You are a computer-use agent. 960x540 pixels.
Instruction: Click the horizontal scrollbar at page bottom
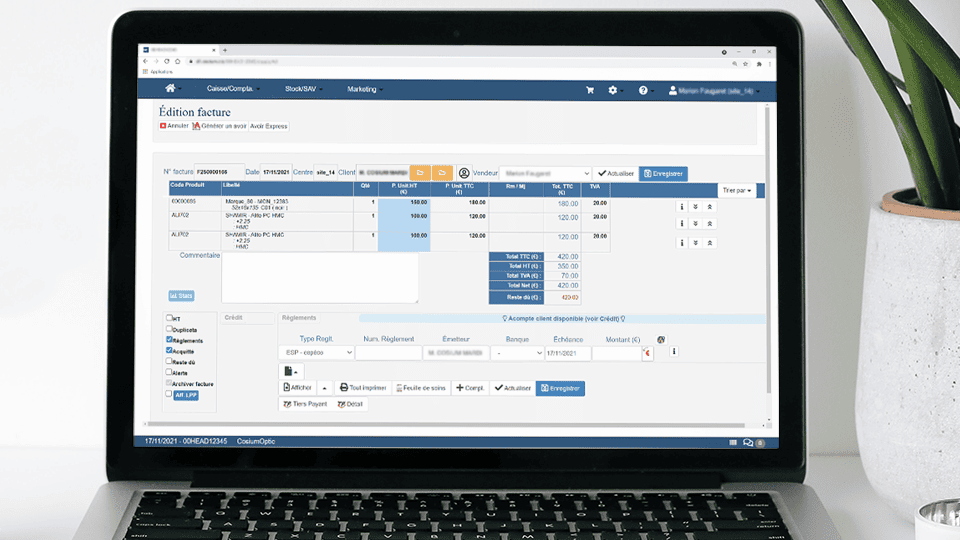coord(446,424)
